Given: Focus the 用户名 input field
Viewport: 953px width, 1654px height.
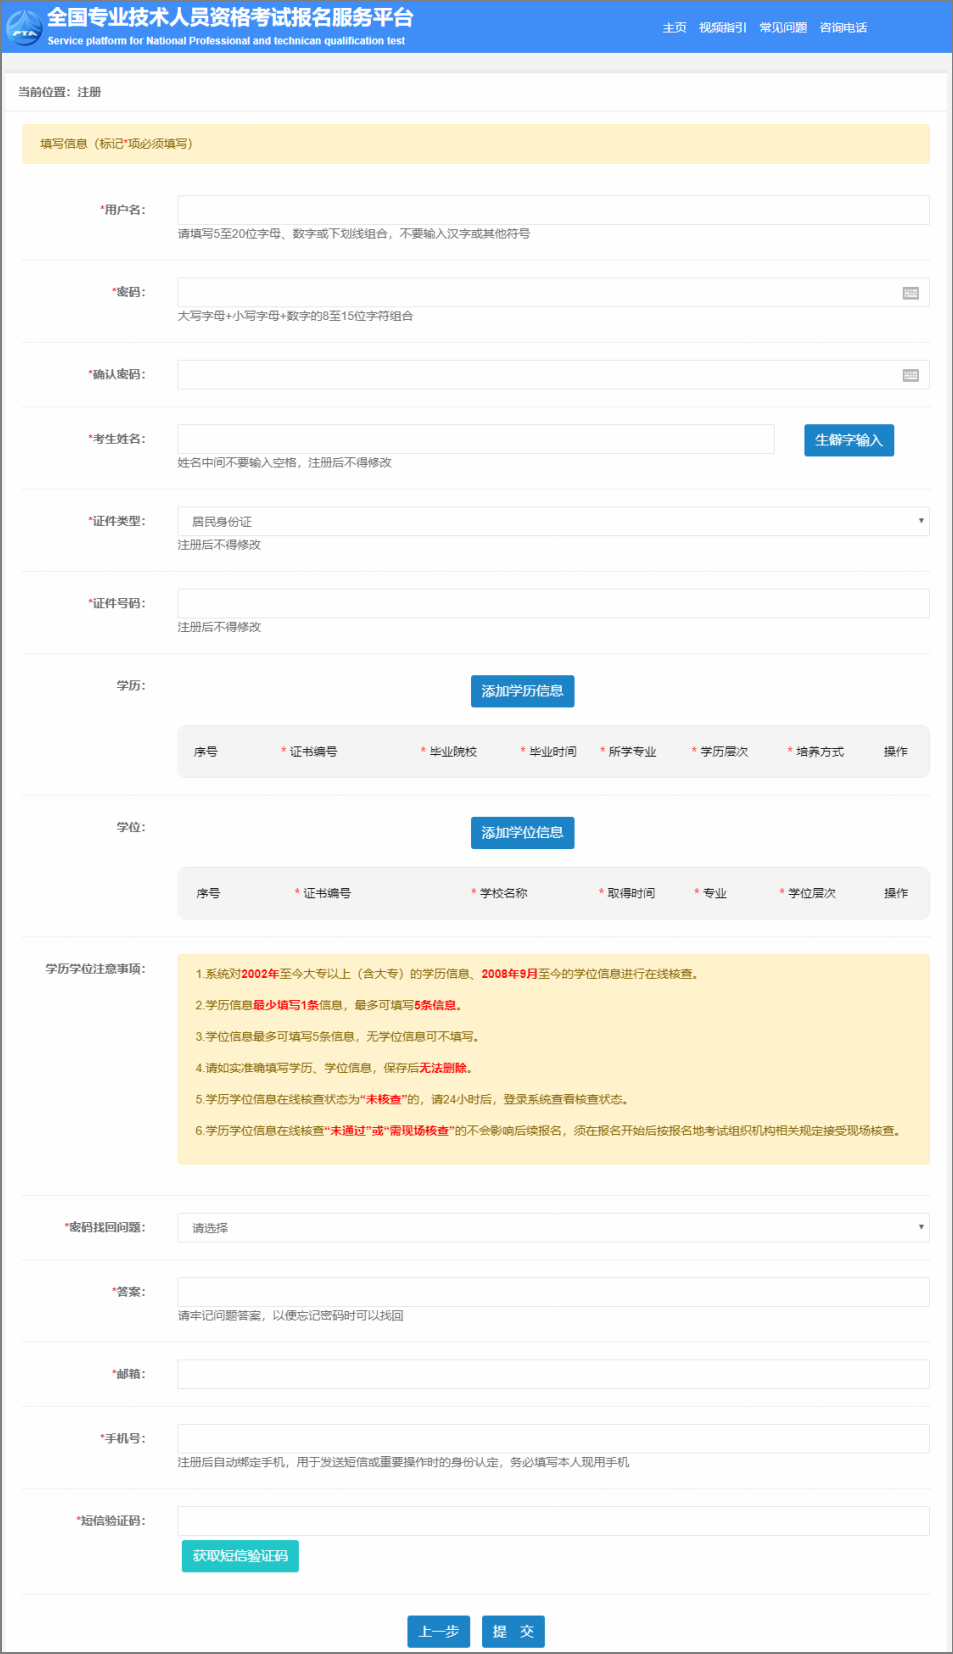Looking at the screenshot, I should 553,210.
